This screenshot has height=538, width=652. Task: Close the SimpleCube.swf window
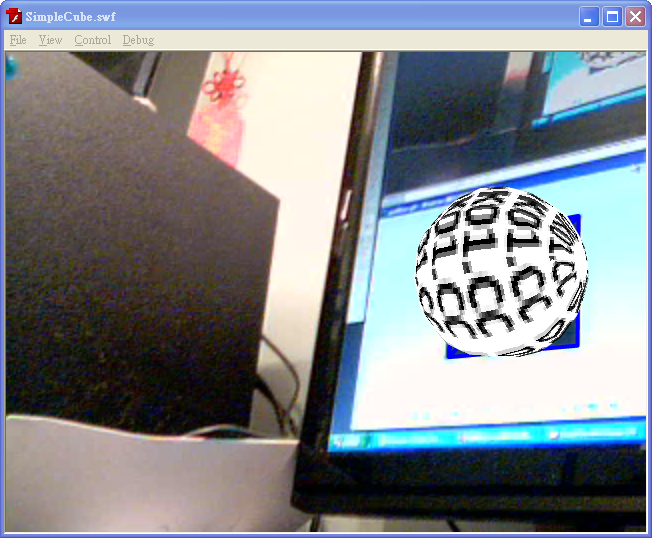[635, 17]
